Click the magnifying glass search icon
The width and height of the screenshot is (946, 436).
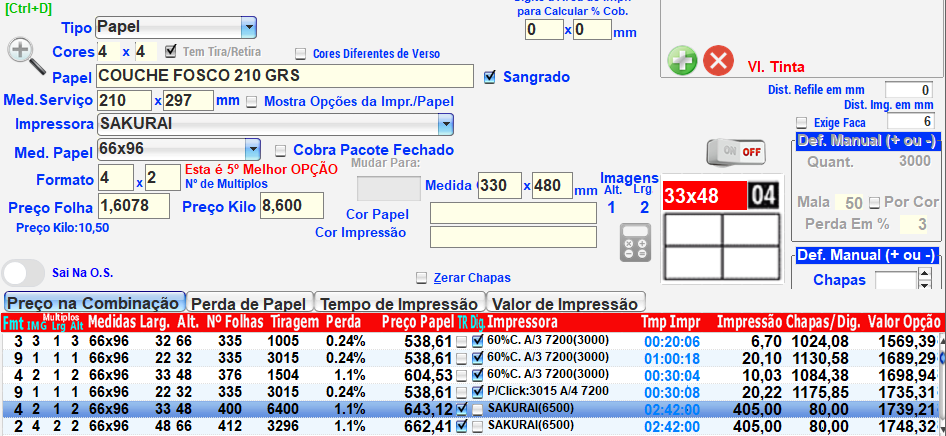pos(26,56)
